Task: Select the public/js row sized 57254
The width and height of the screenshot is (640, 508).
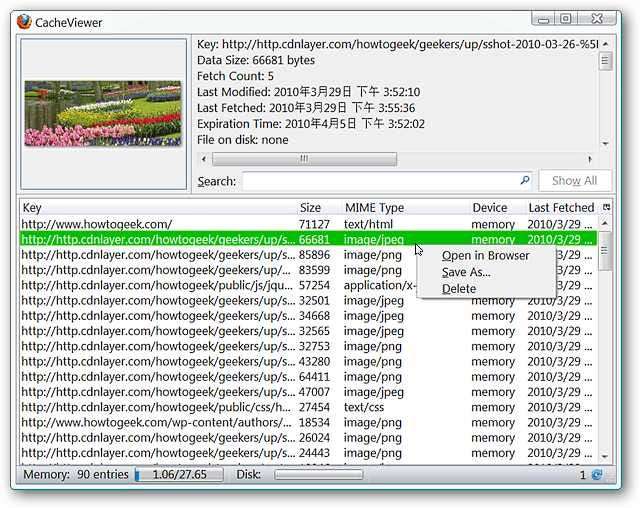Action: [308, 285]
